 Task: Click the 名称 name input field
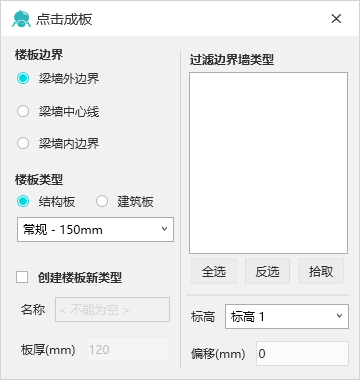[x=112, y=310]
